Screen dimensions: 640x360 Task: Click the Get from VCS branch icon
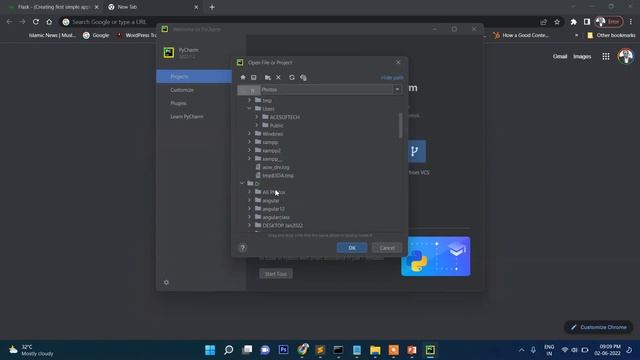tap(414, 151)
